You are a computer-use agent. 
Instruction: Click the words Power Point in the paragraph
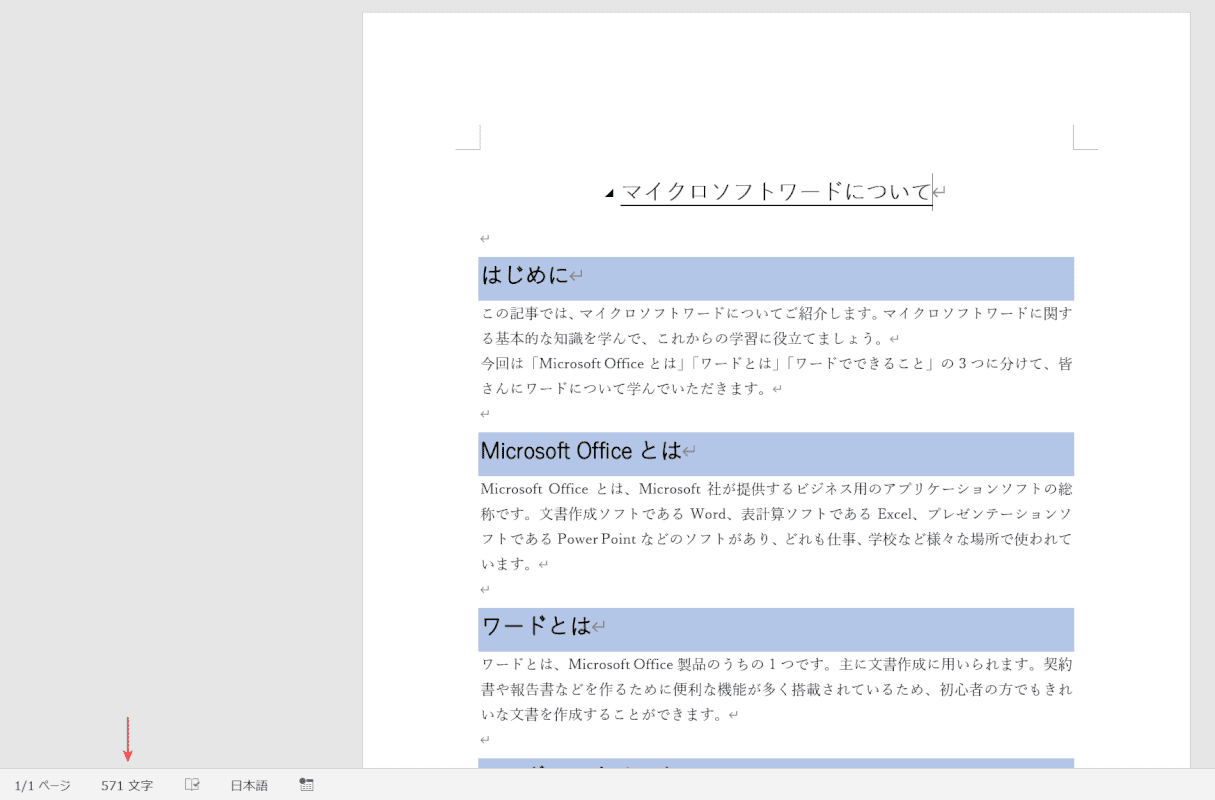[597, 539]
